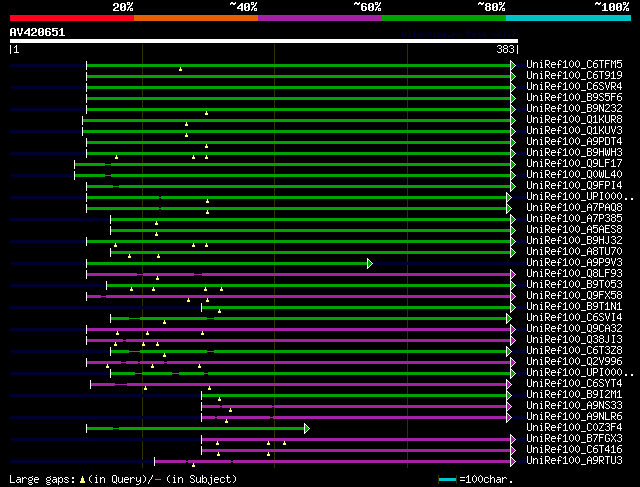Click the orange ~40% identity legend segment
Image resolution: width=640 pixels, height=487 pixels.
pos(196,18)
